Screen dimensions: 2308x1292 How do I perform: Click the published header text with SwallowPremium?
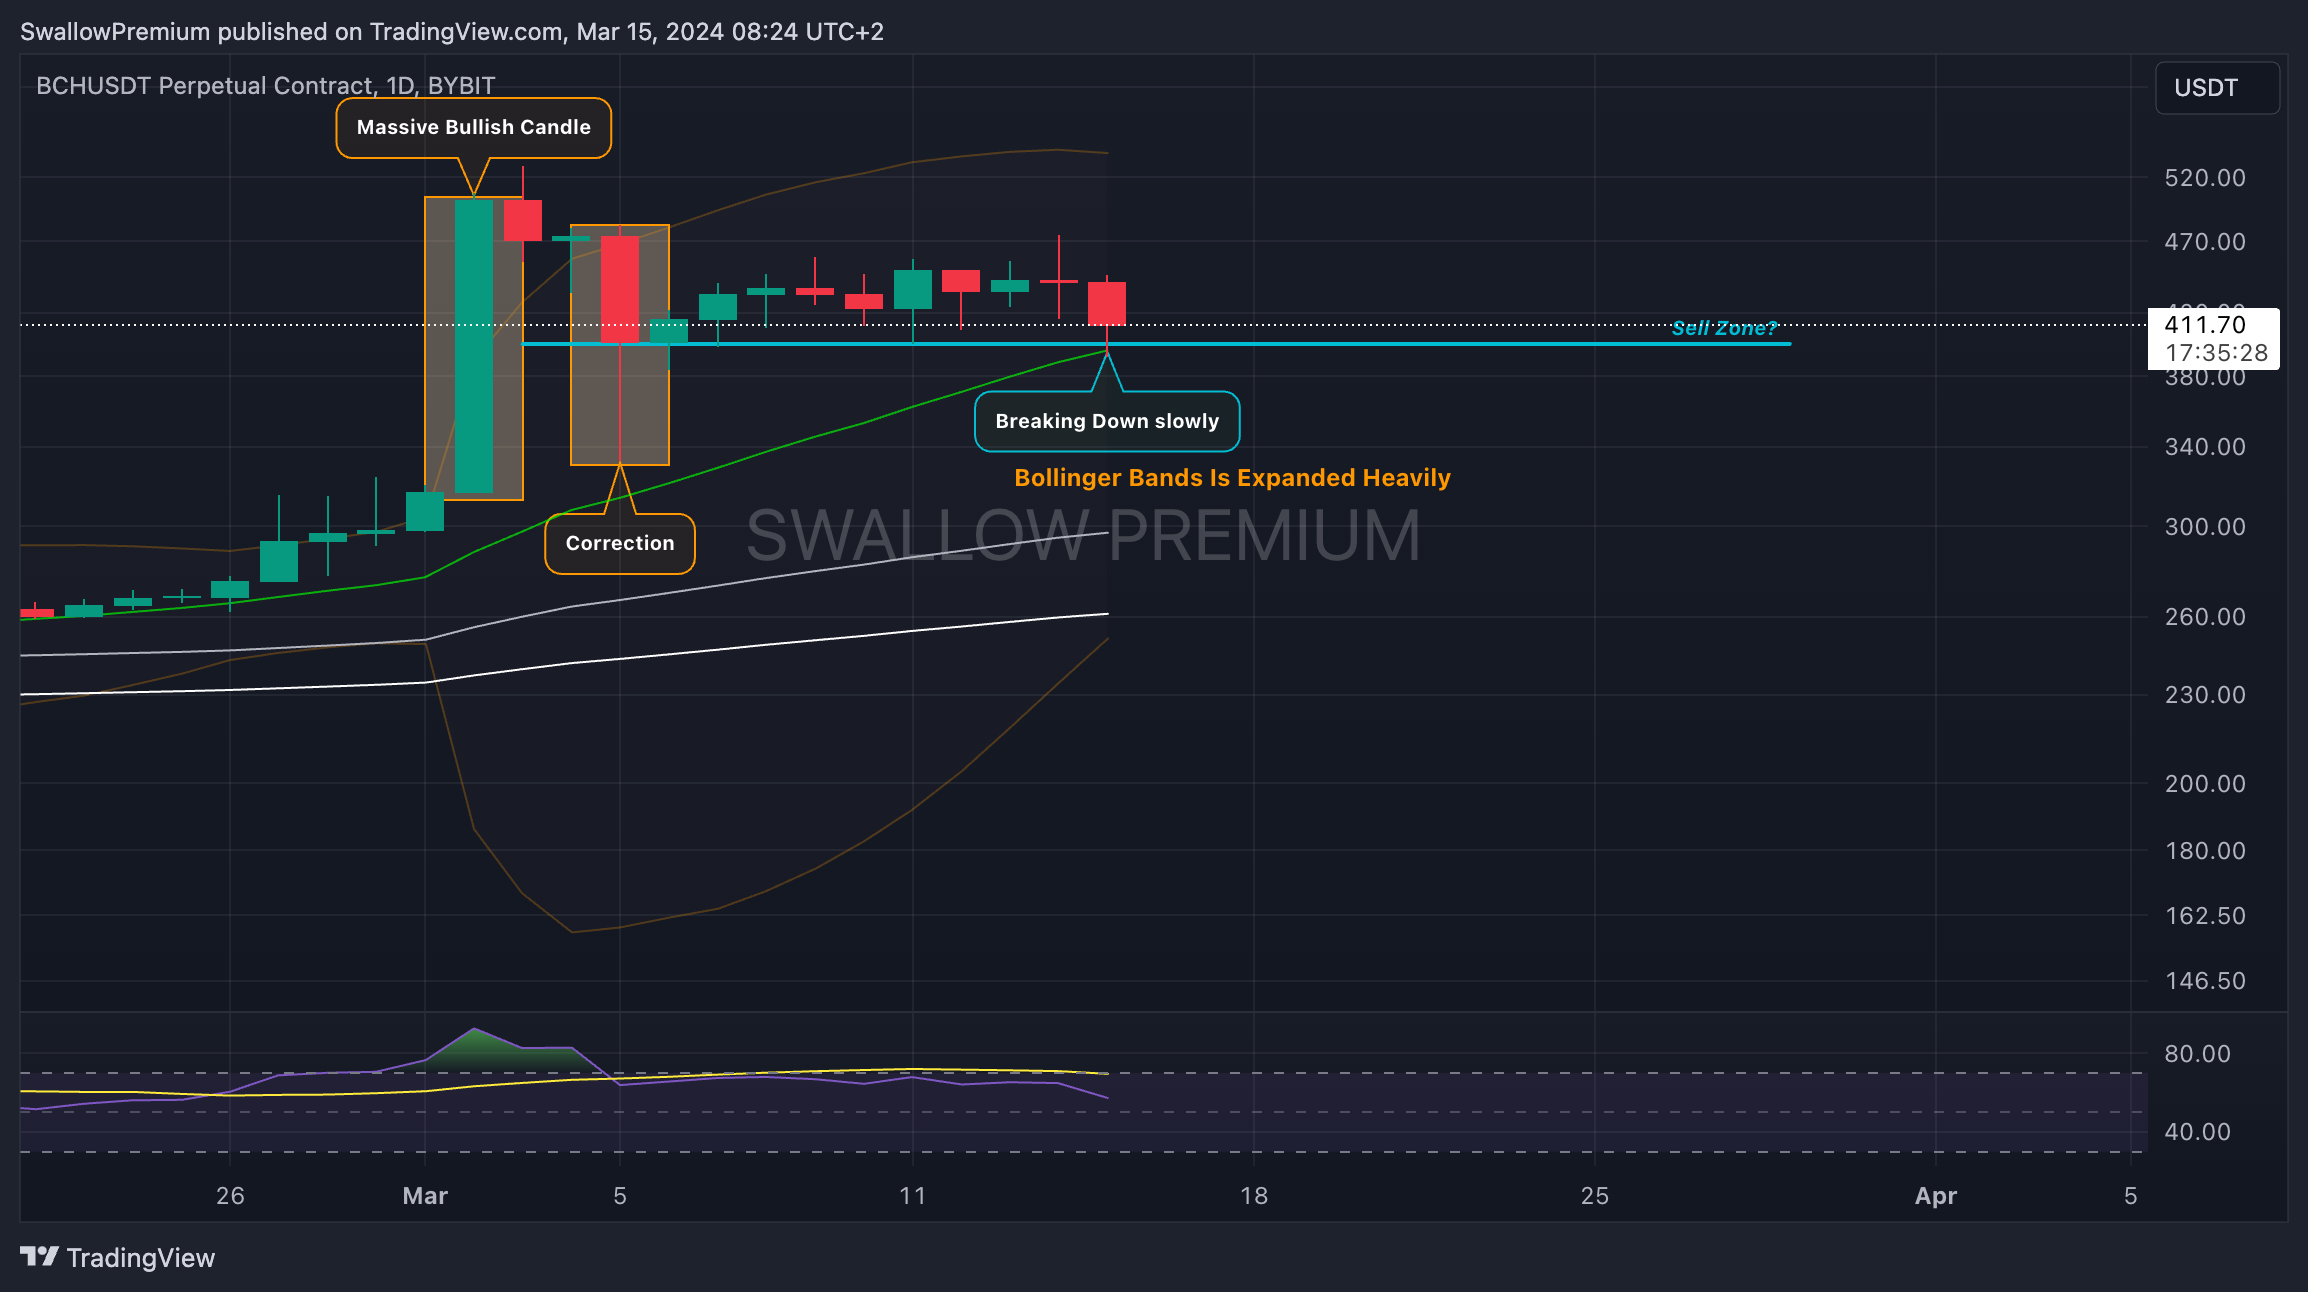(x=452, y=32)
